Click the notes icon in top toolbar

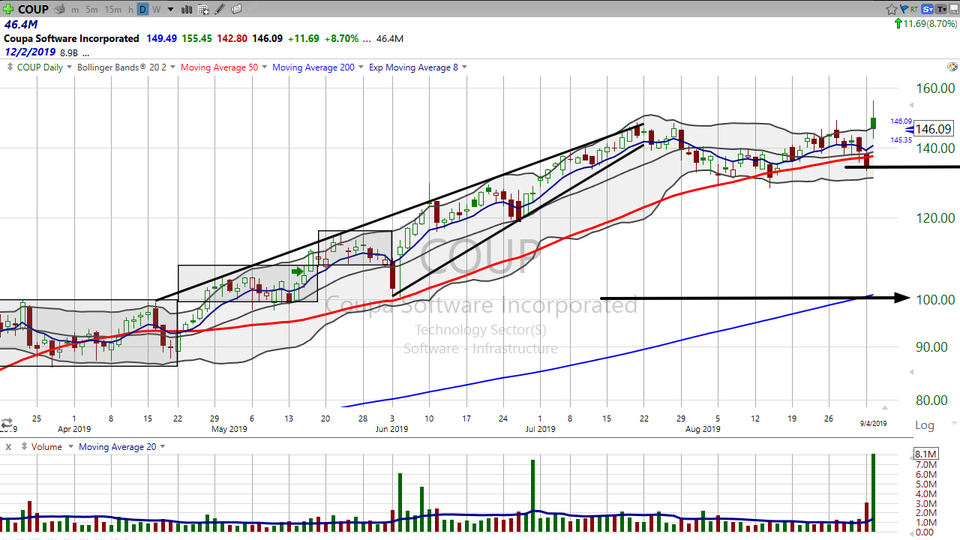click(x=237, y=9)
